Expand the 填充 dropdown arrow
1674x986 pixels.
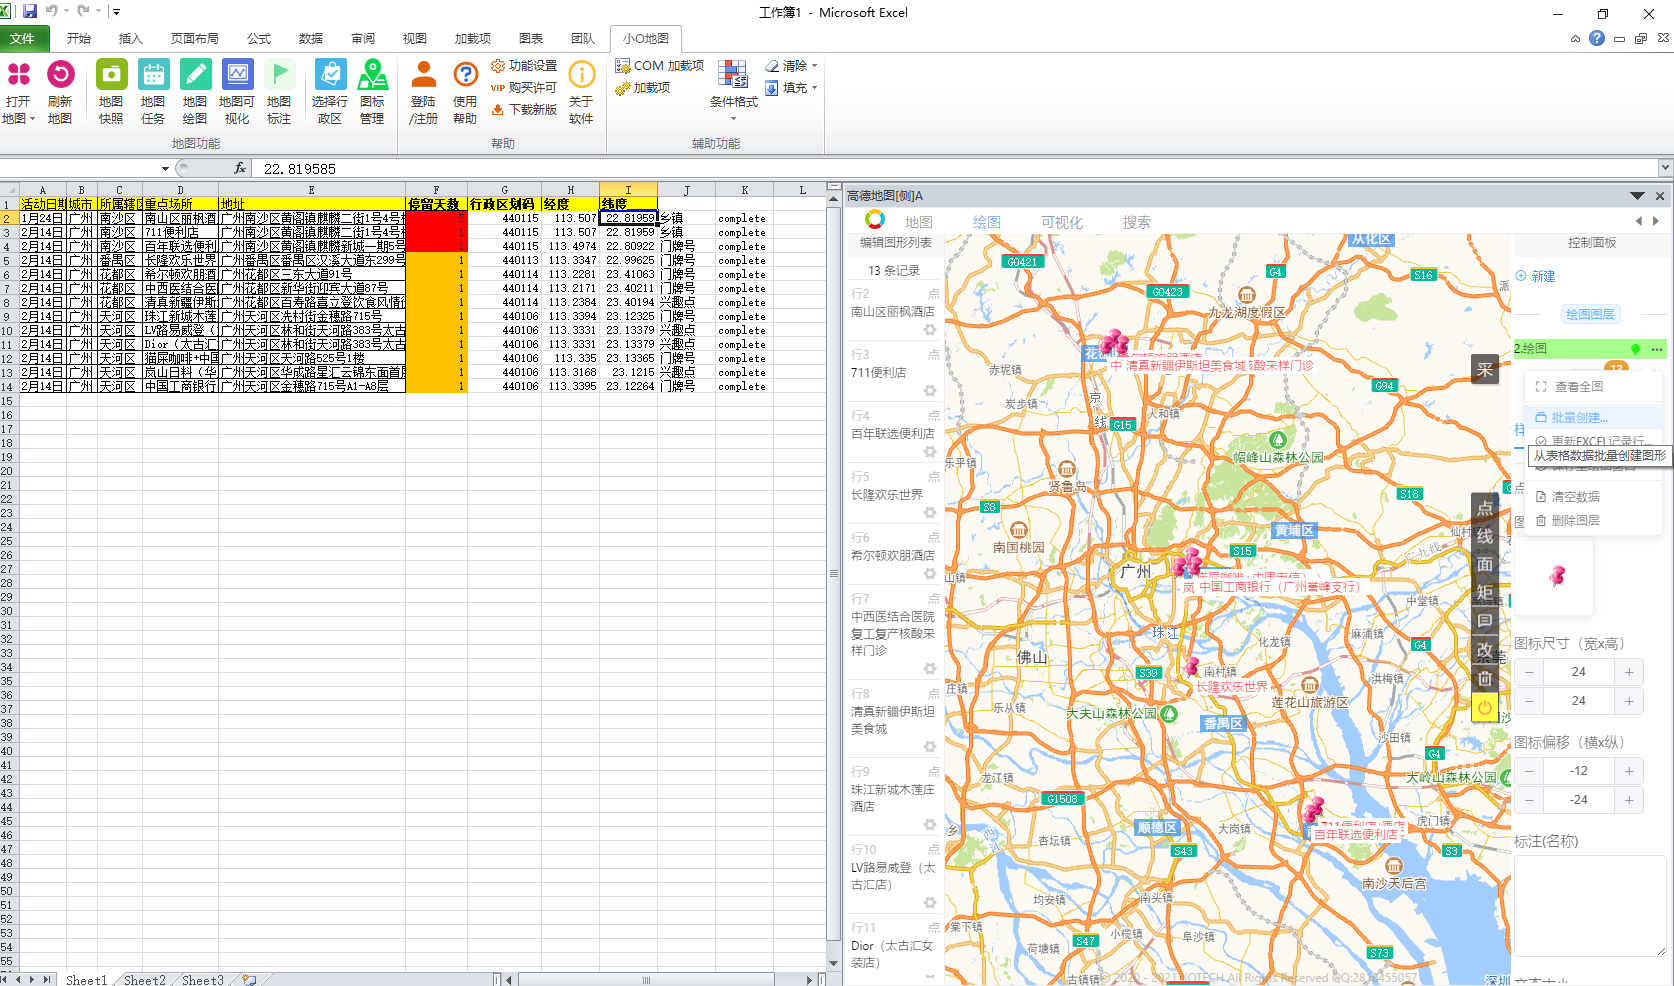pos(815,88)
